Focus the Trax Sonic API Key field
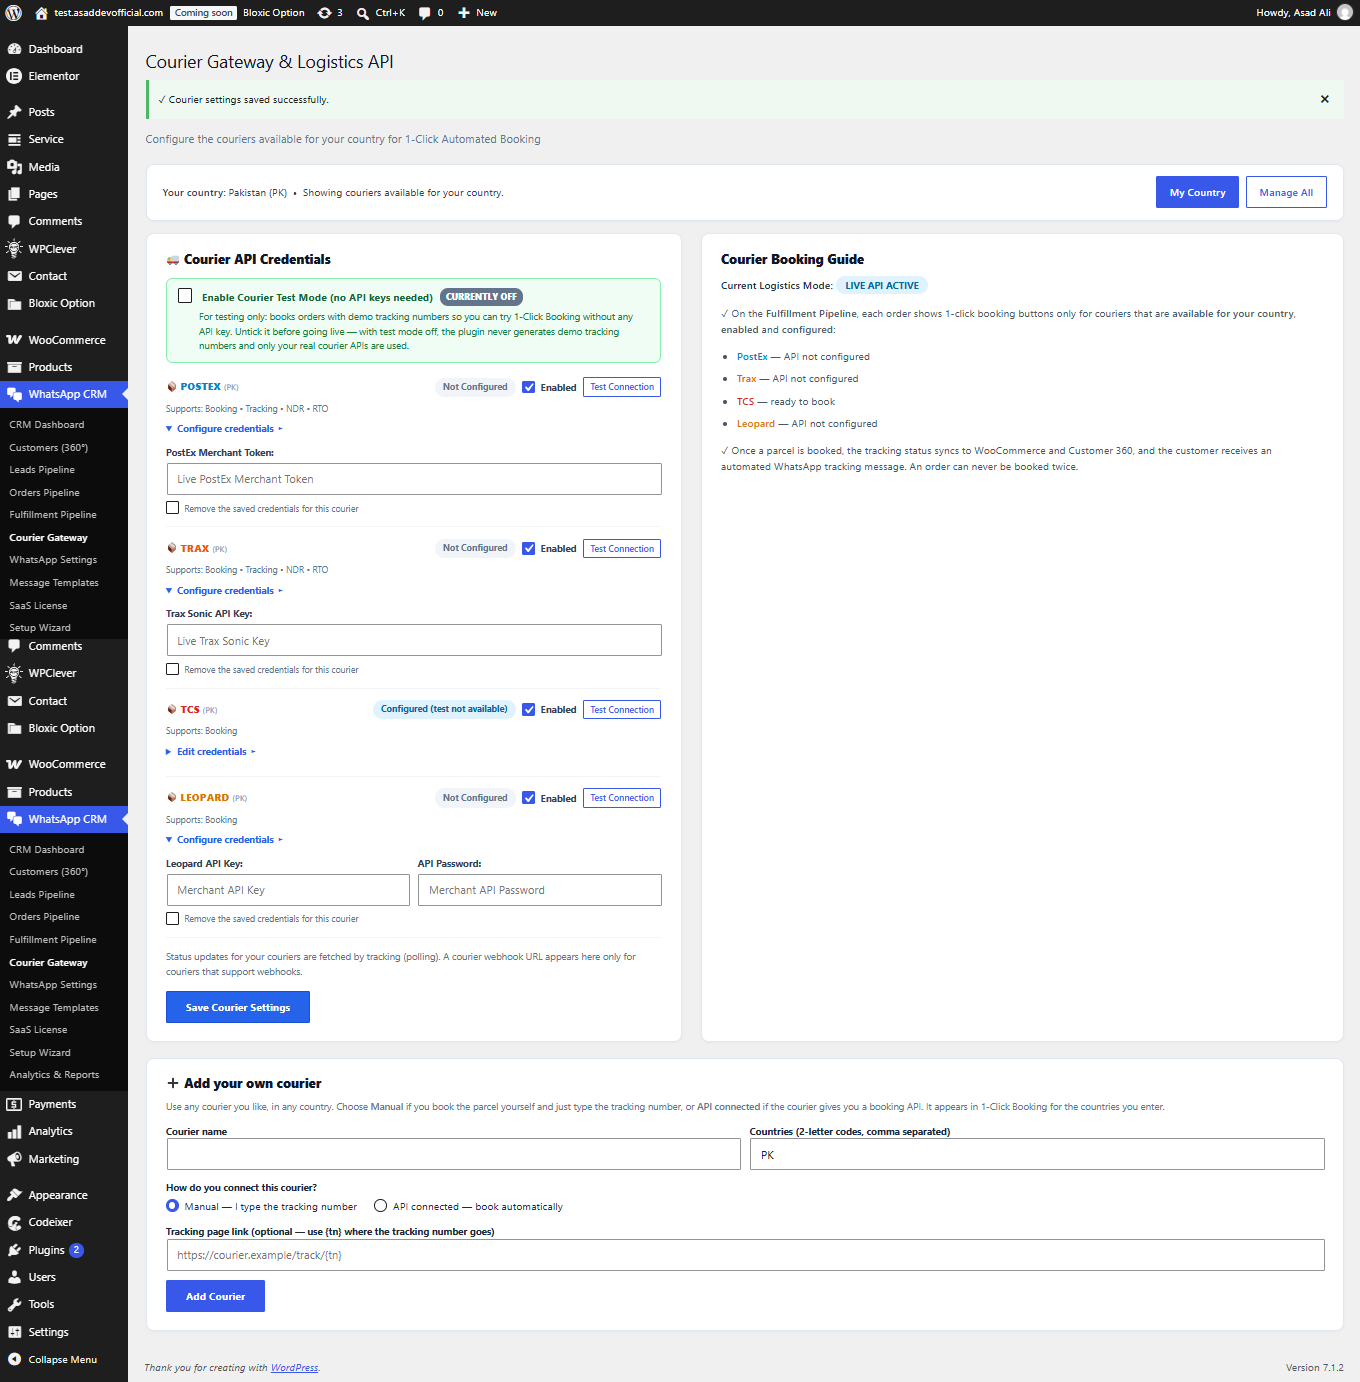The width and height of the screenshot is (1360, 1382). [414, 640]
